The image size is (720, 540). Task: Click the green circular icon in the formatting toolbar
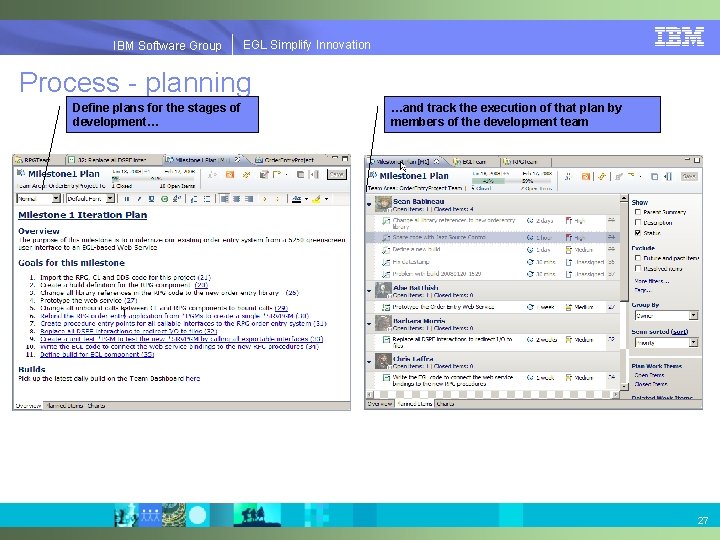164,199
